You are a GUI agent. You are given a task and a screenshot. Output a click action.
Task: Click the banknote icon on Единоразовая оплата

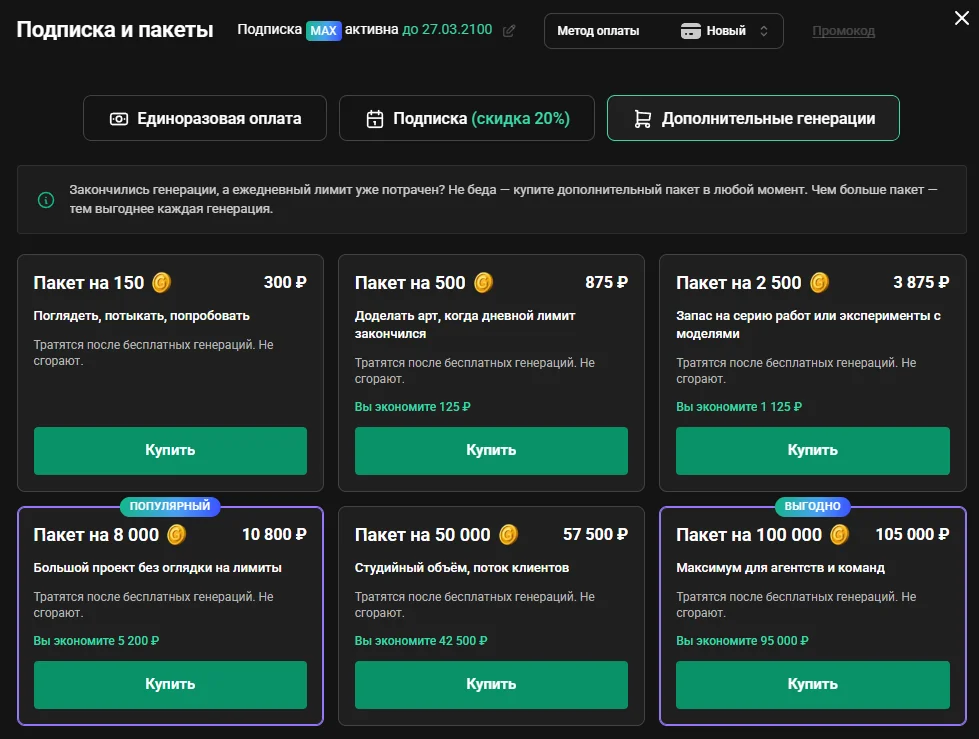click(119, 119)
